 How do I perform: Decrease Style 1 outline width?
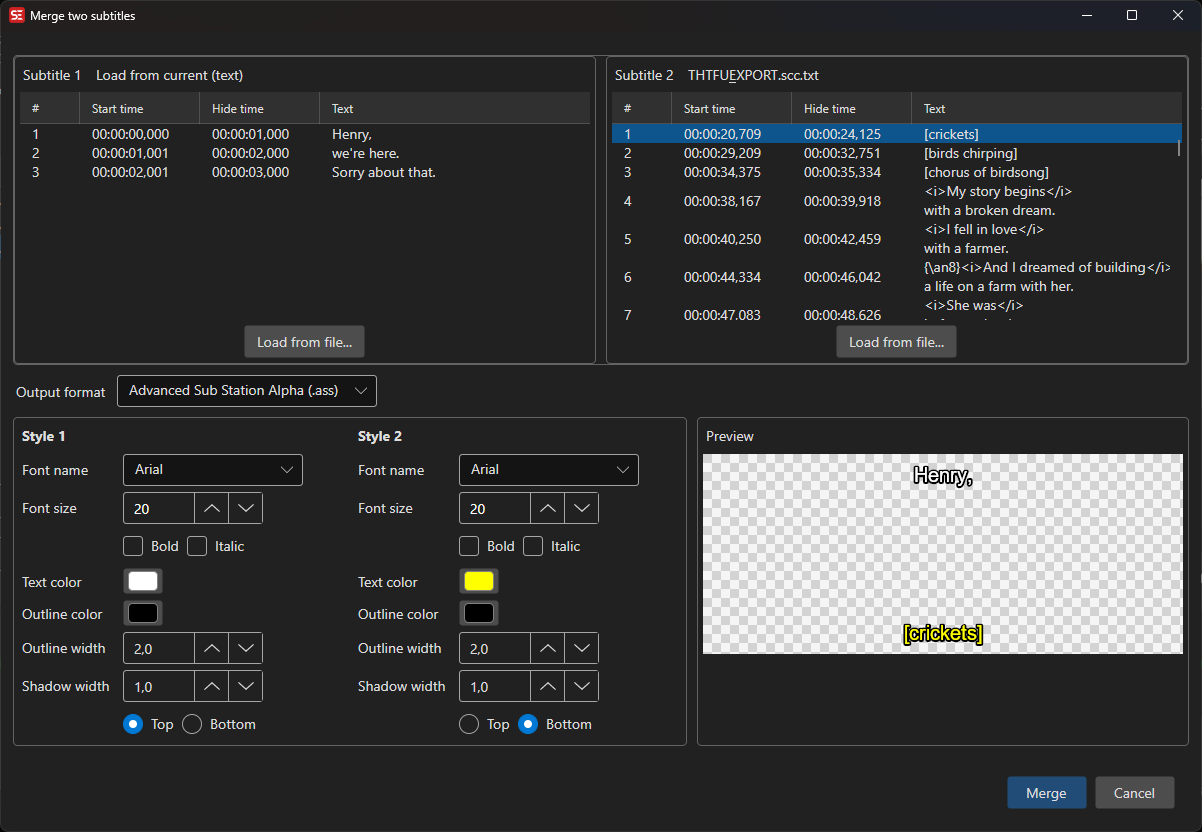(x=246, y=648)
